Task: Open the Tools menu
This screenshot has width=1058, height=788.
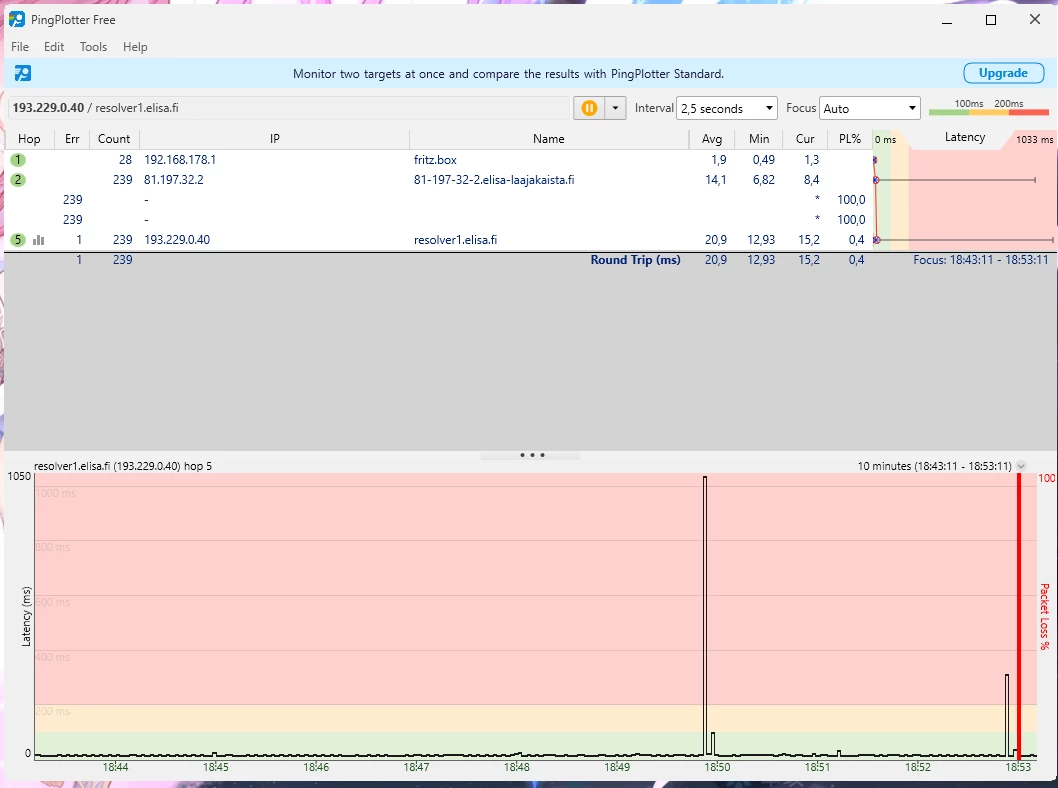Action: (93, 47)
